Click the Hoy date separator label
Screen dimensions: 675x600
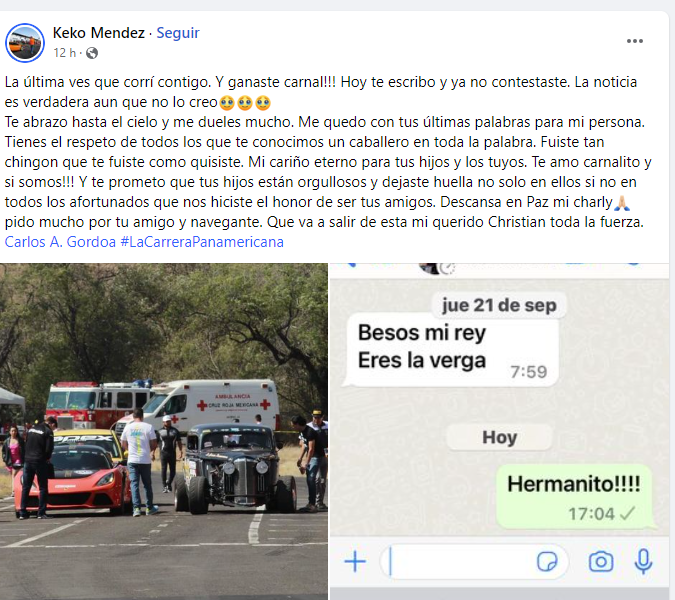coord(499,437)
